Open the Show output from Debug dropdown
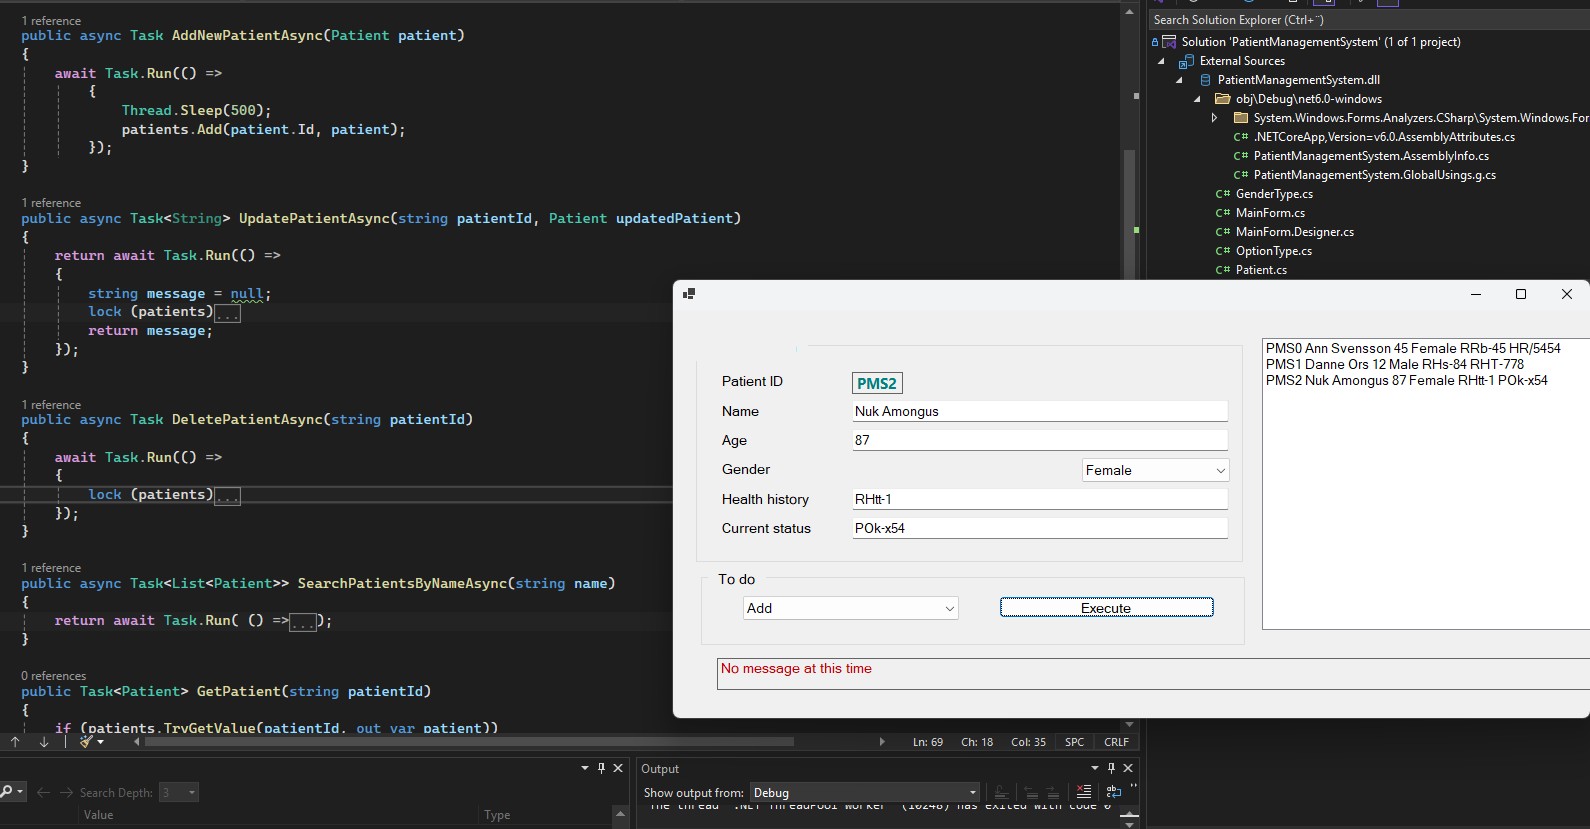The width and height of the screenshot is (1590, 829). (864, 792)
